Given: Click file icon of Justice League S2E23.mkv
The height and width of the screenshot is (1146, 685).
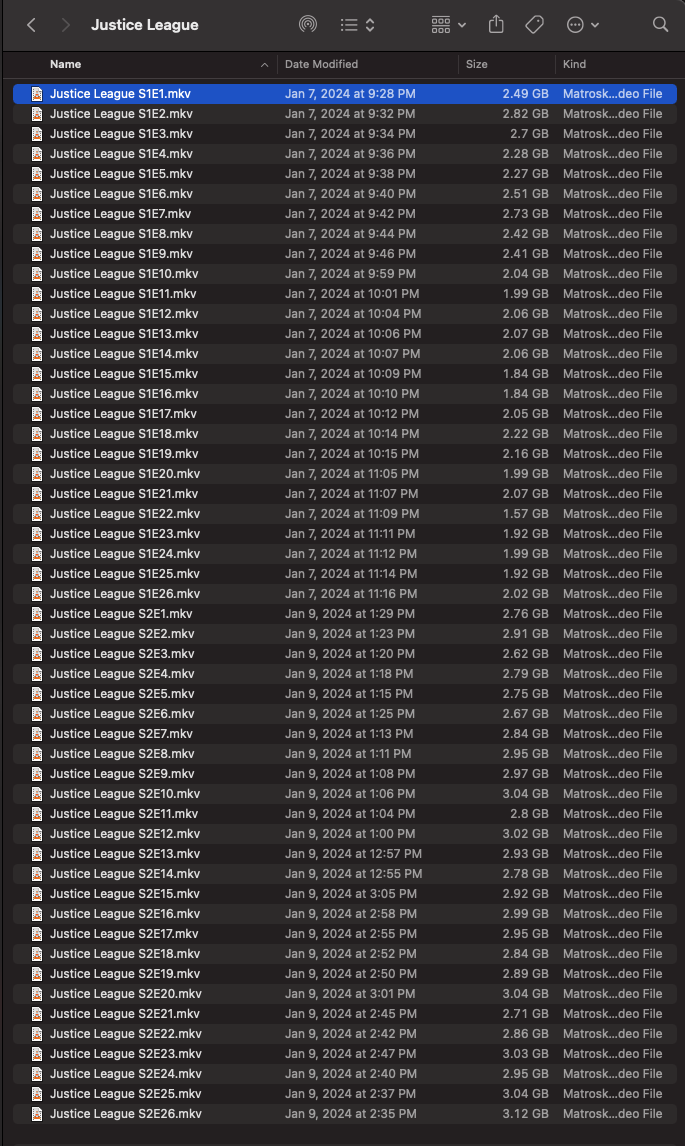Looking at the screenshot, I should [37, 1053].
